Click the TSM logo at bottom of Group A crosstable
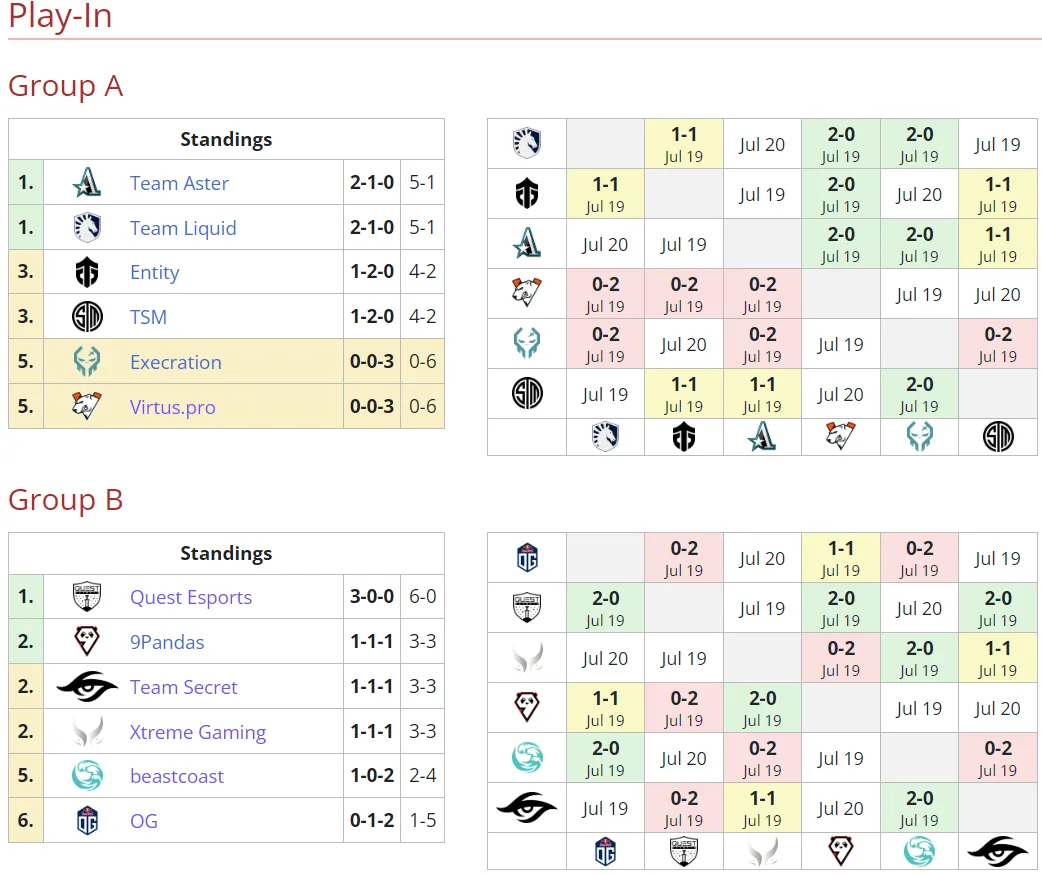 pyautogui.click(x=998, y=437)
